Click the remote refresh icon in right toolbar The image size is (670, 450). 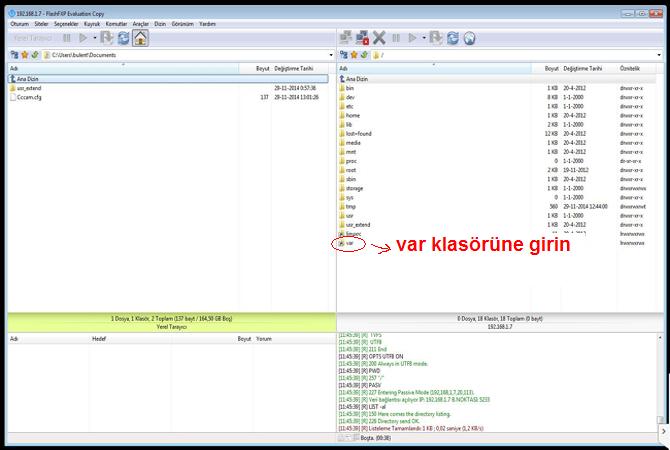coord(453,38)
